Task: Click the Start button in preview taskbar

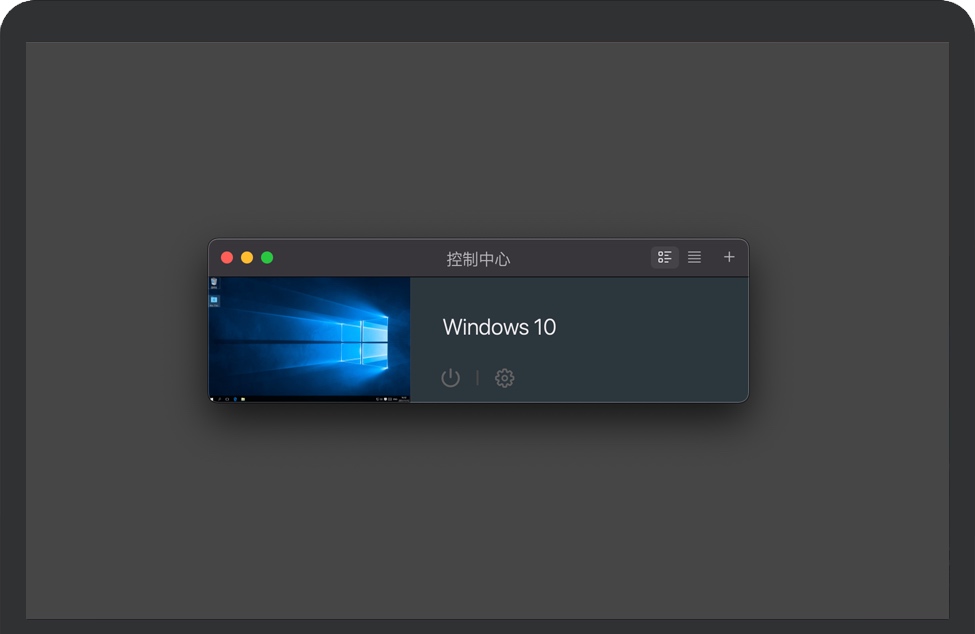Action: coord(212,399)
